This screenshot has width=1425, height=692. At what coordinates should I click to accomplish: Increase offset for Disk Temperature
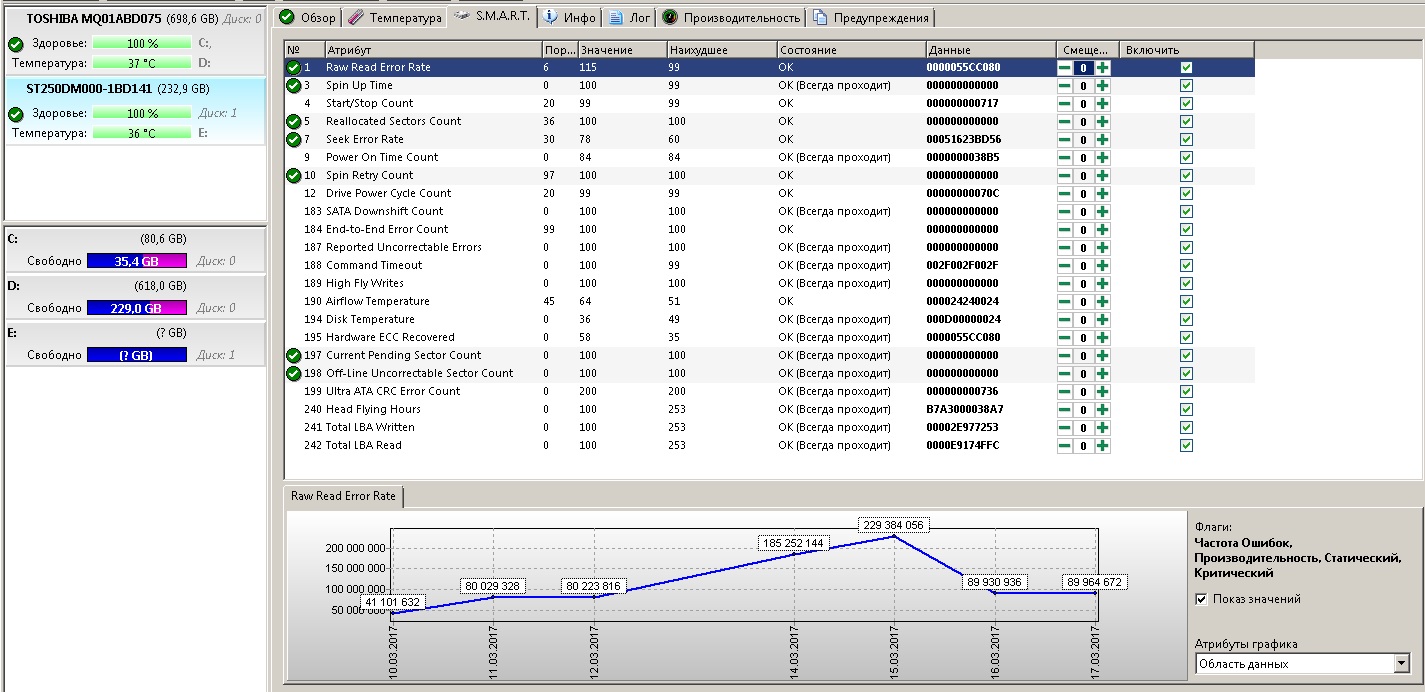[1102, 319]
